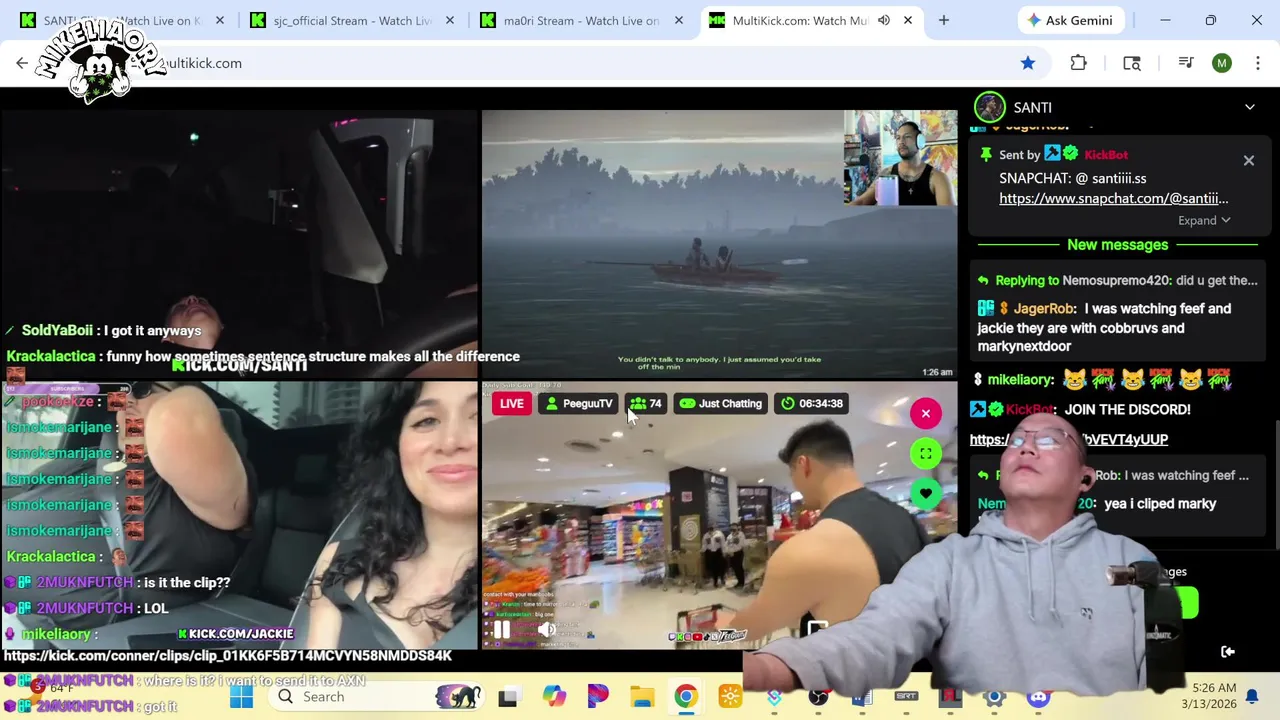Open a new browser tab

(x=943, y=20)
